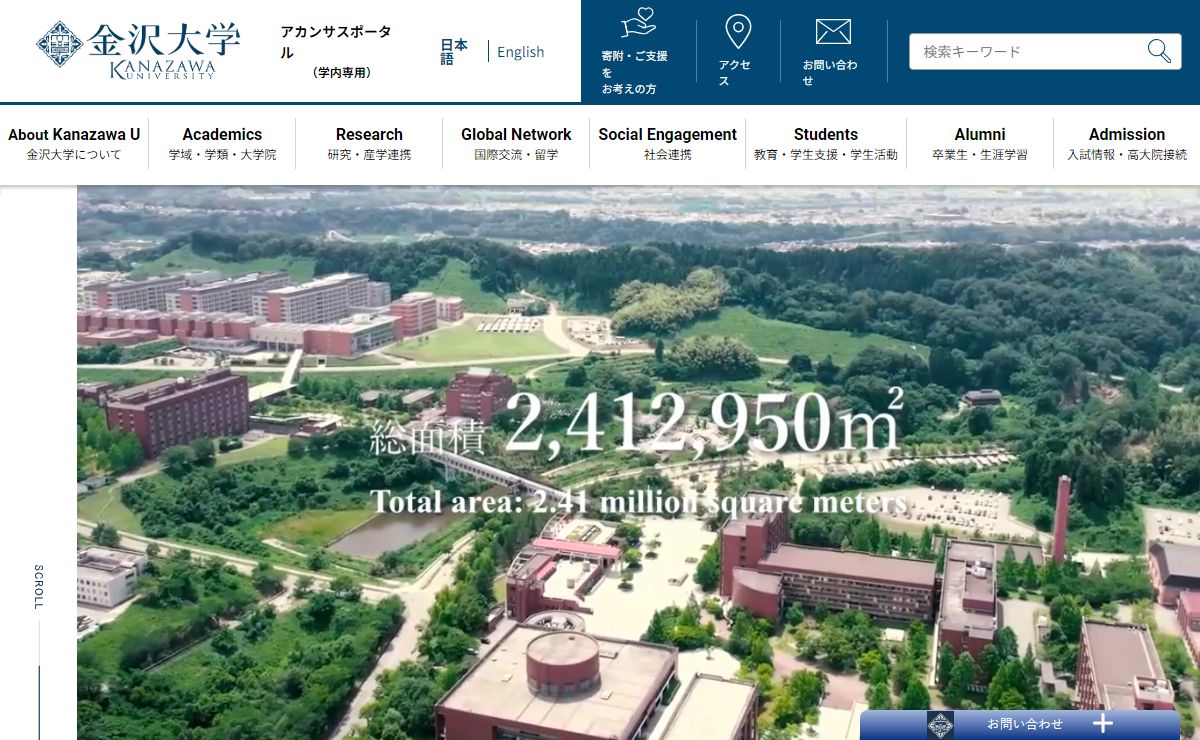1200x740 pixels.
Task: Open the アクセス text link
Action: click(735, 72)
